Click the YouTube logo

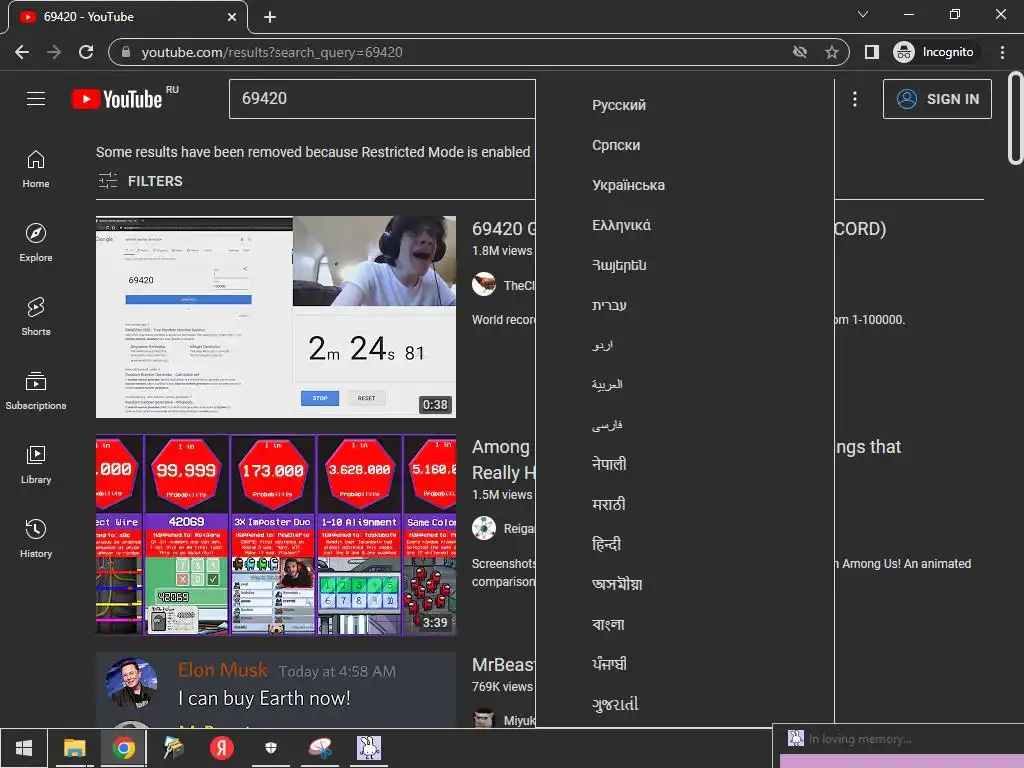118,99
